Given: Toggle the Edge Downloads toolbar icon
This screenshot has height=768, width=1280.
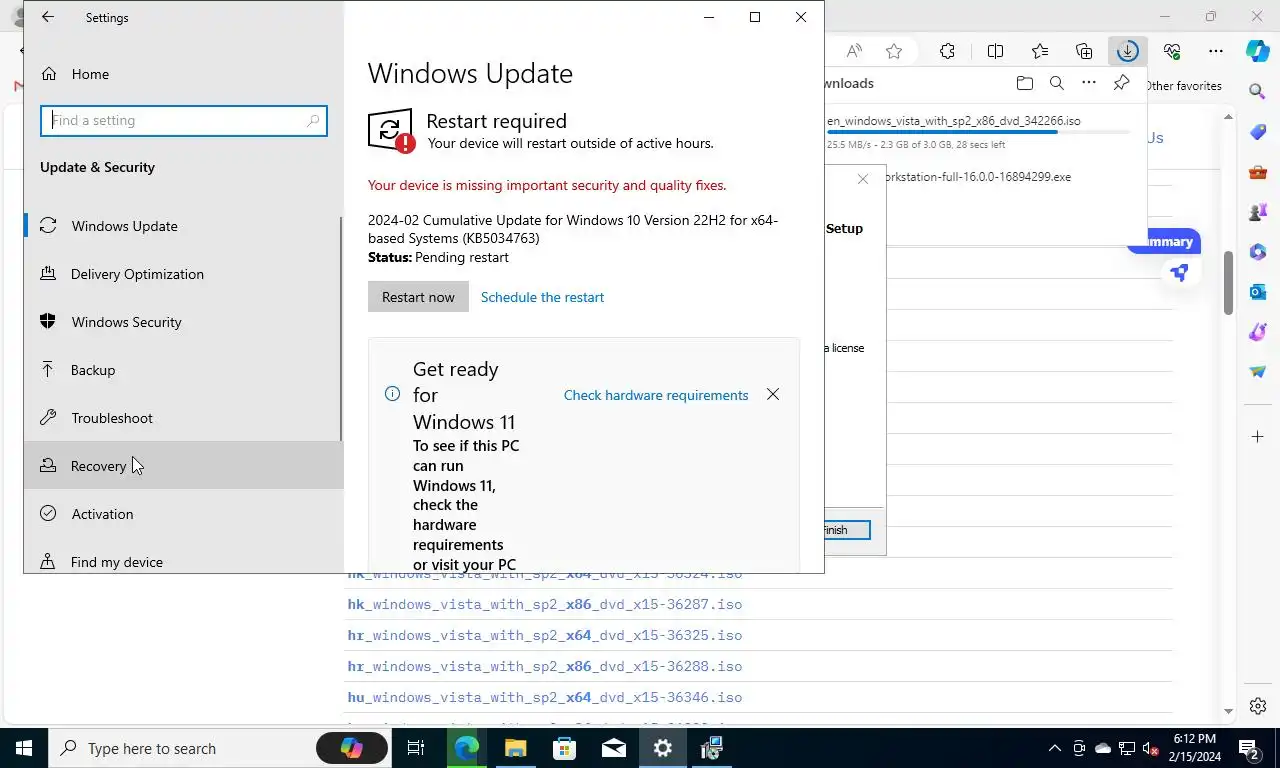Looking at the screenshot, I should [x=1127, y=51].
